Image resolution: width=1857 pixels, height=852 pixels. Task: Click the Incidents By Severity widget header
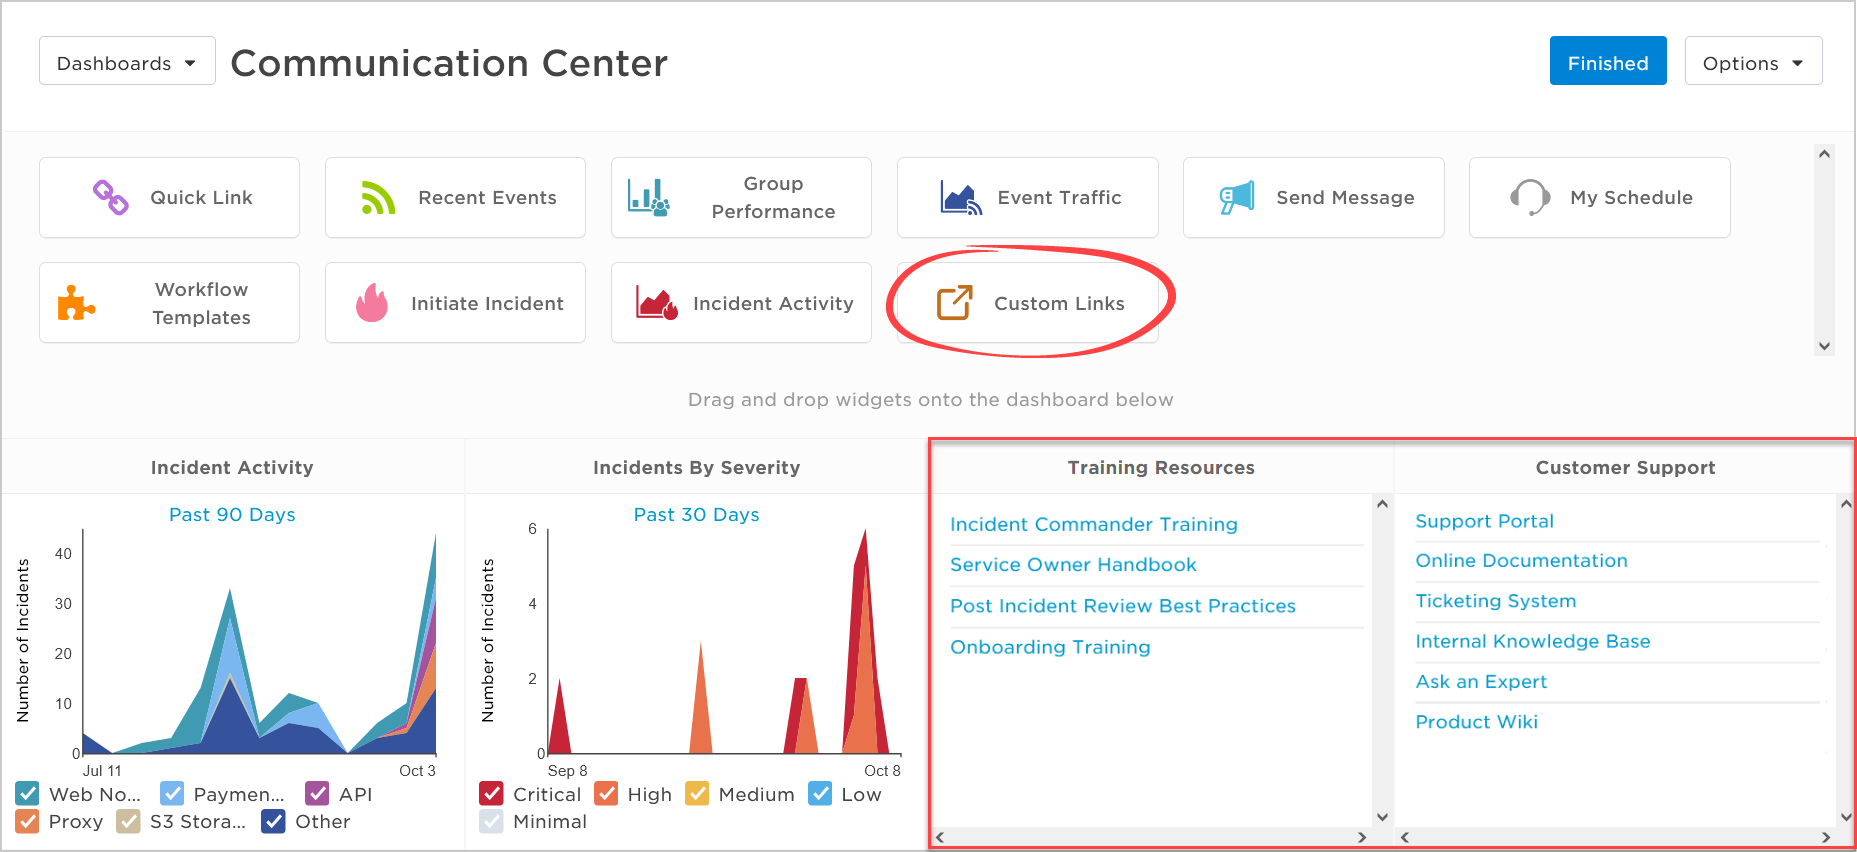pyautogui.click(x=696, y=467)
